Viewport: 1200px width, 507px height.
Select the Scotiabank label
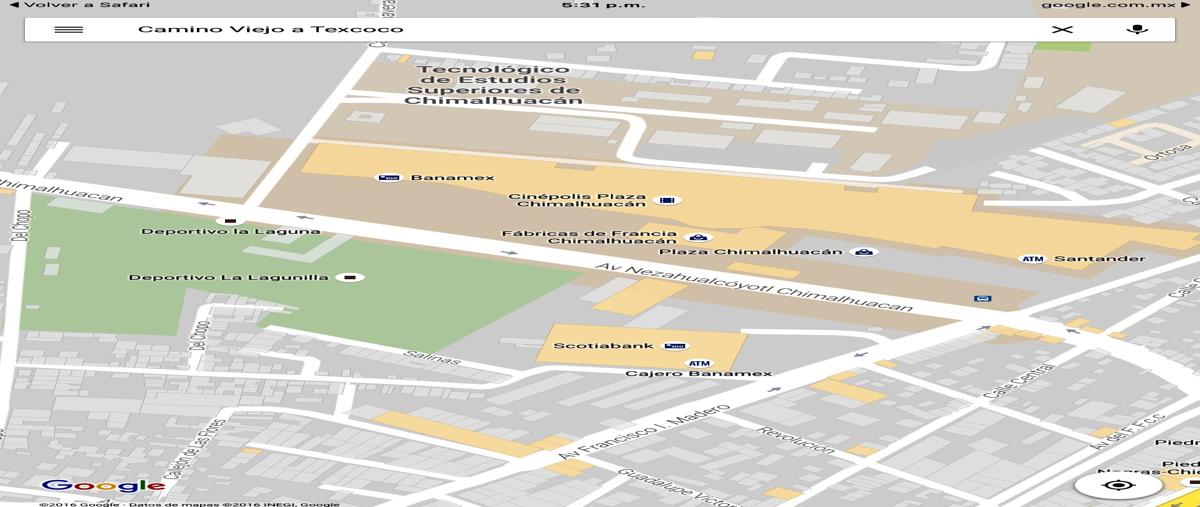point(604,346)
